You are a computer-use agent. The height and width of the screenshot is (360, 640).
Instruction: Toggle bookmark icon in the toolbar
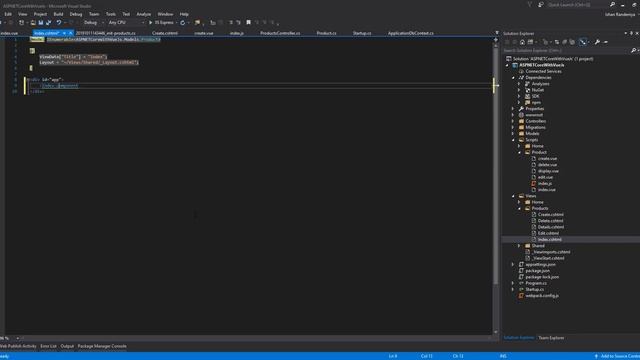[248, 22]
